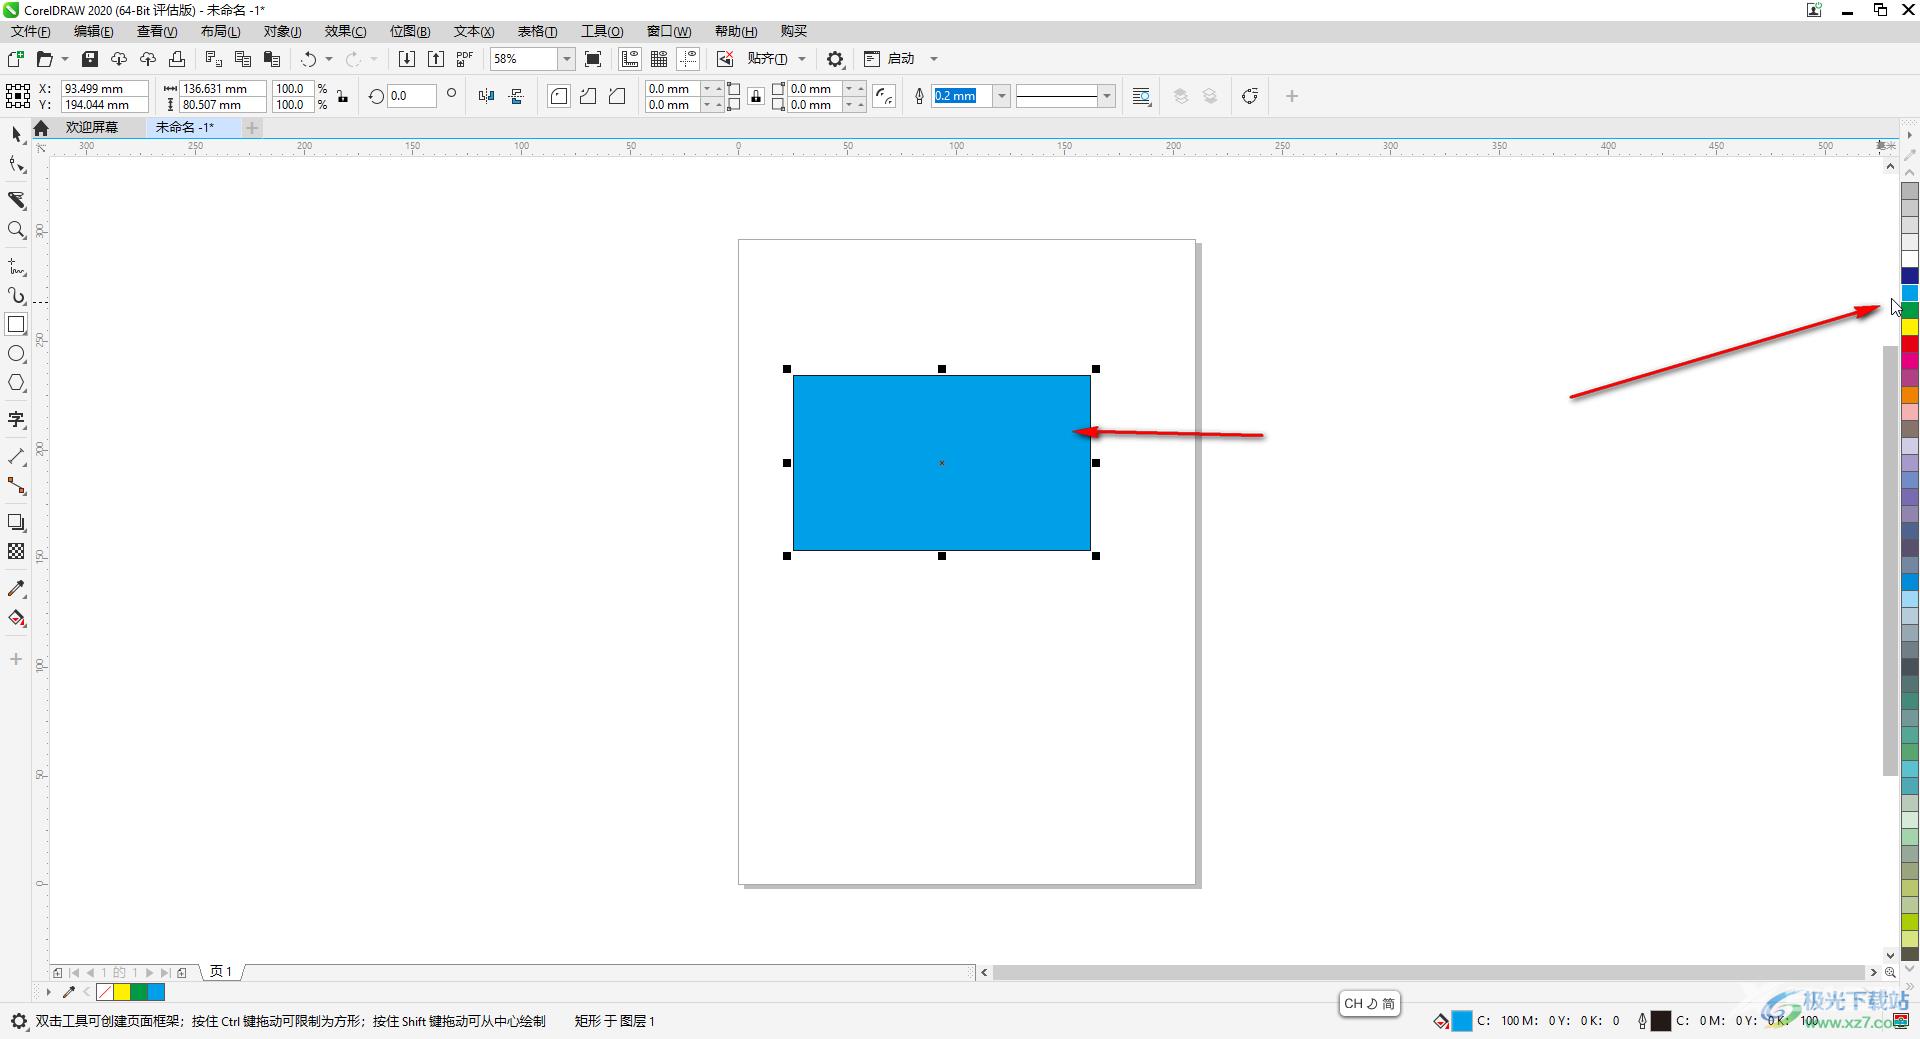The image size is (1920, 1039).
Task: Open the 文件 menu
Action: click(x=31, y=31)
